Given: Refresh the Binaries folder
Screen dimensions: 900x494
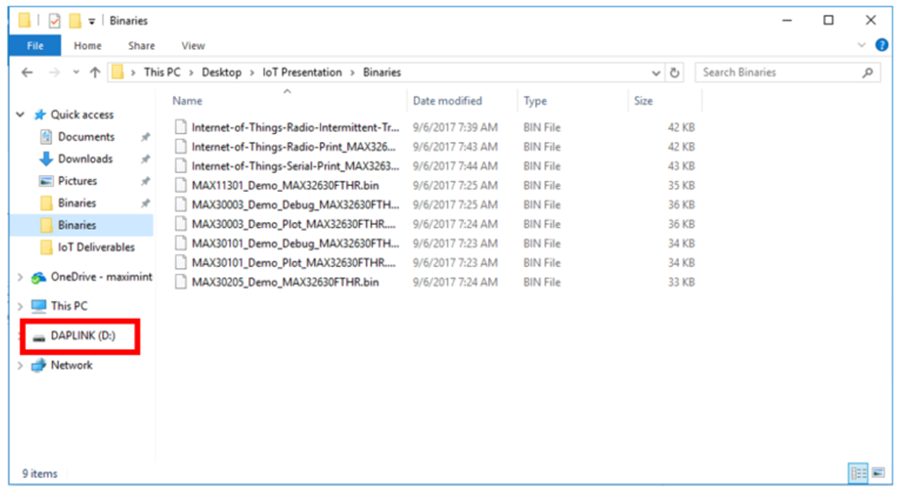Looking at the screenshot, I should (x=675, y=73).
